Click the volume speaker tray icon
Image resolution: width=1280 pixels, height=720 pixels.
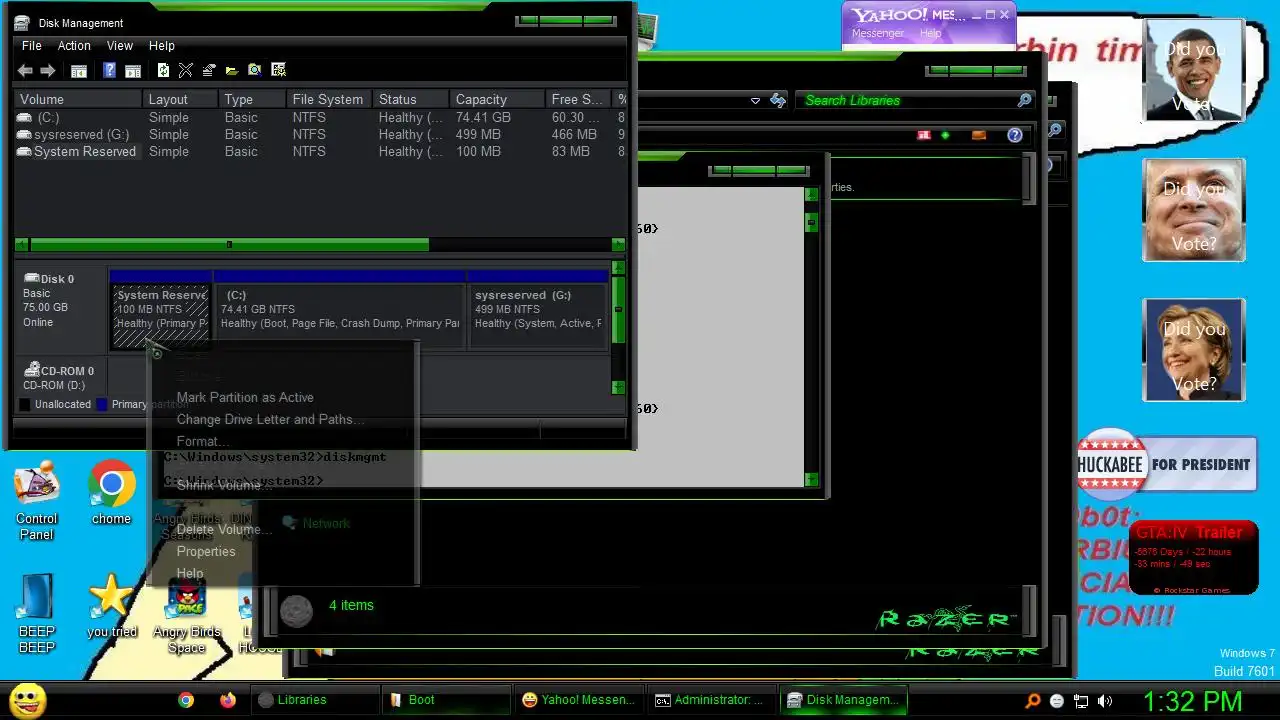coord(1105,701)
